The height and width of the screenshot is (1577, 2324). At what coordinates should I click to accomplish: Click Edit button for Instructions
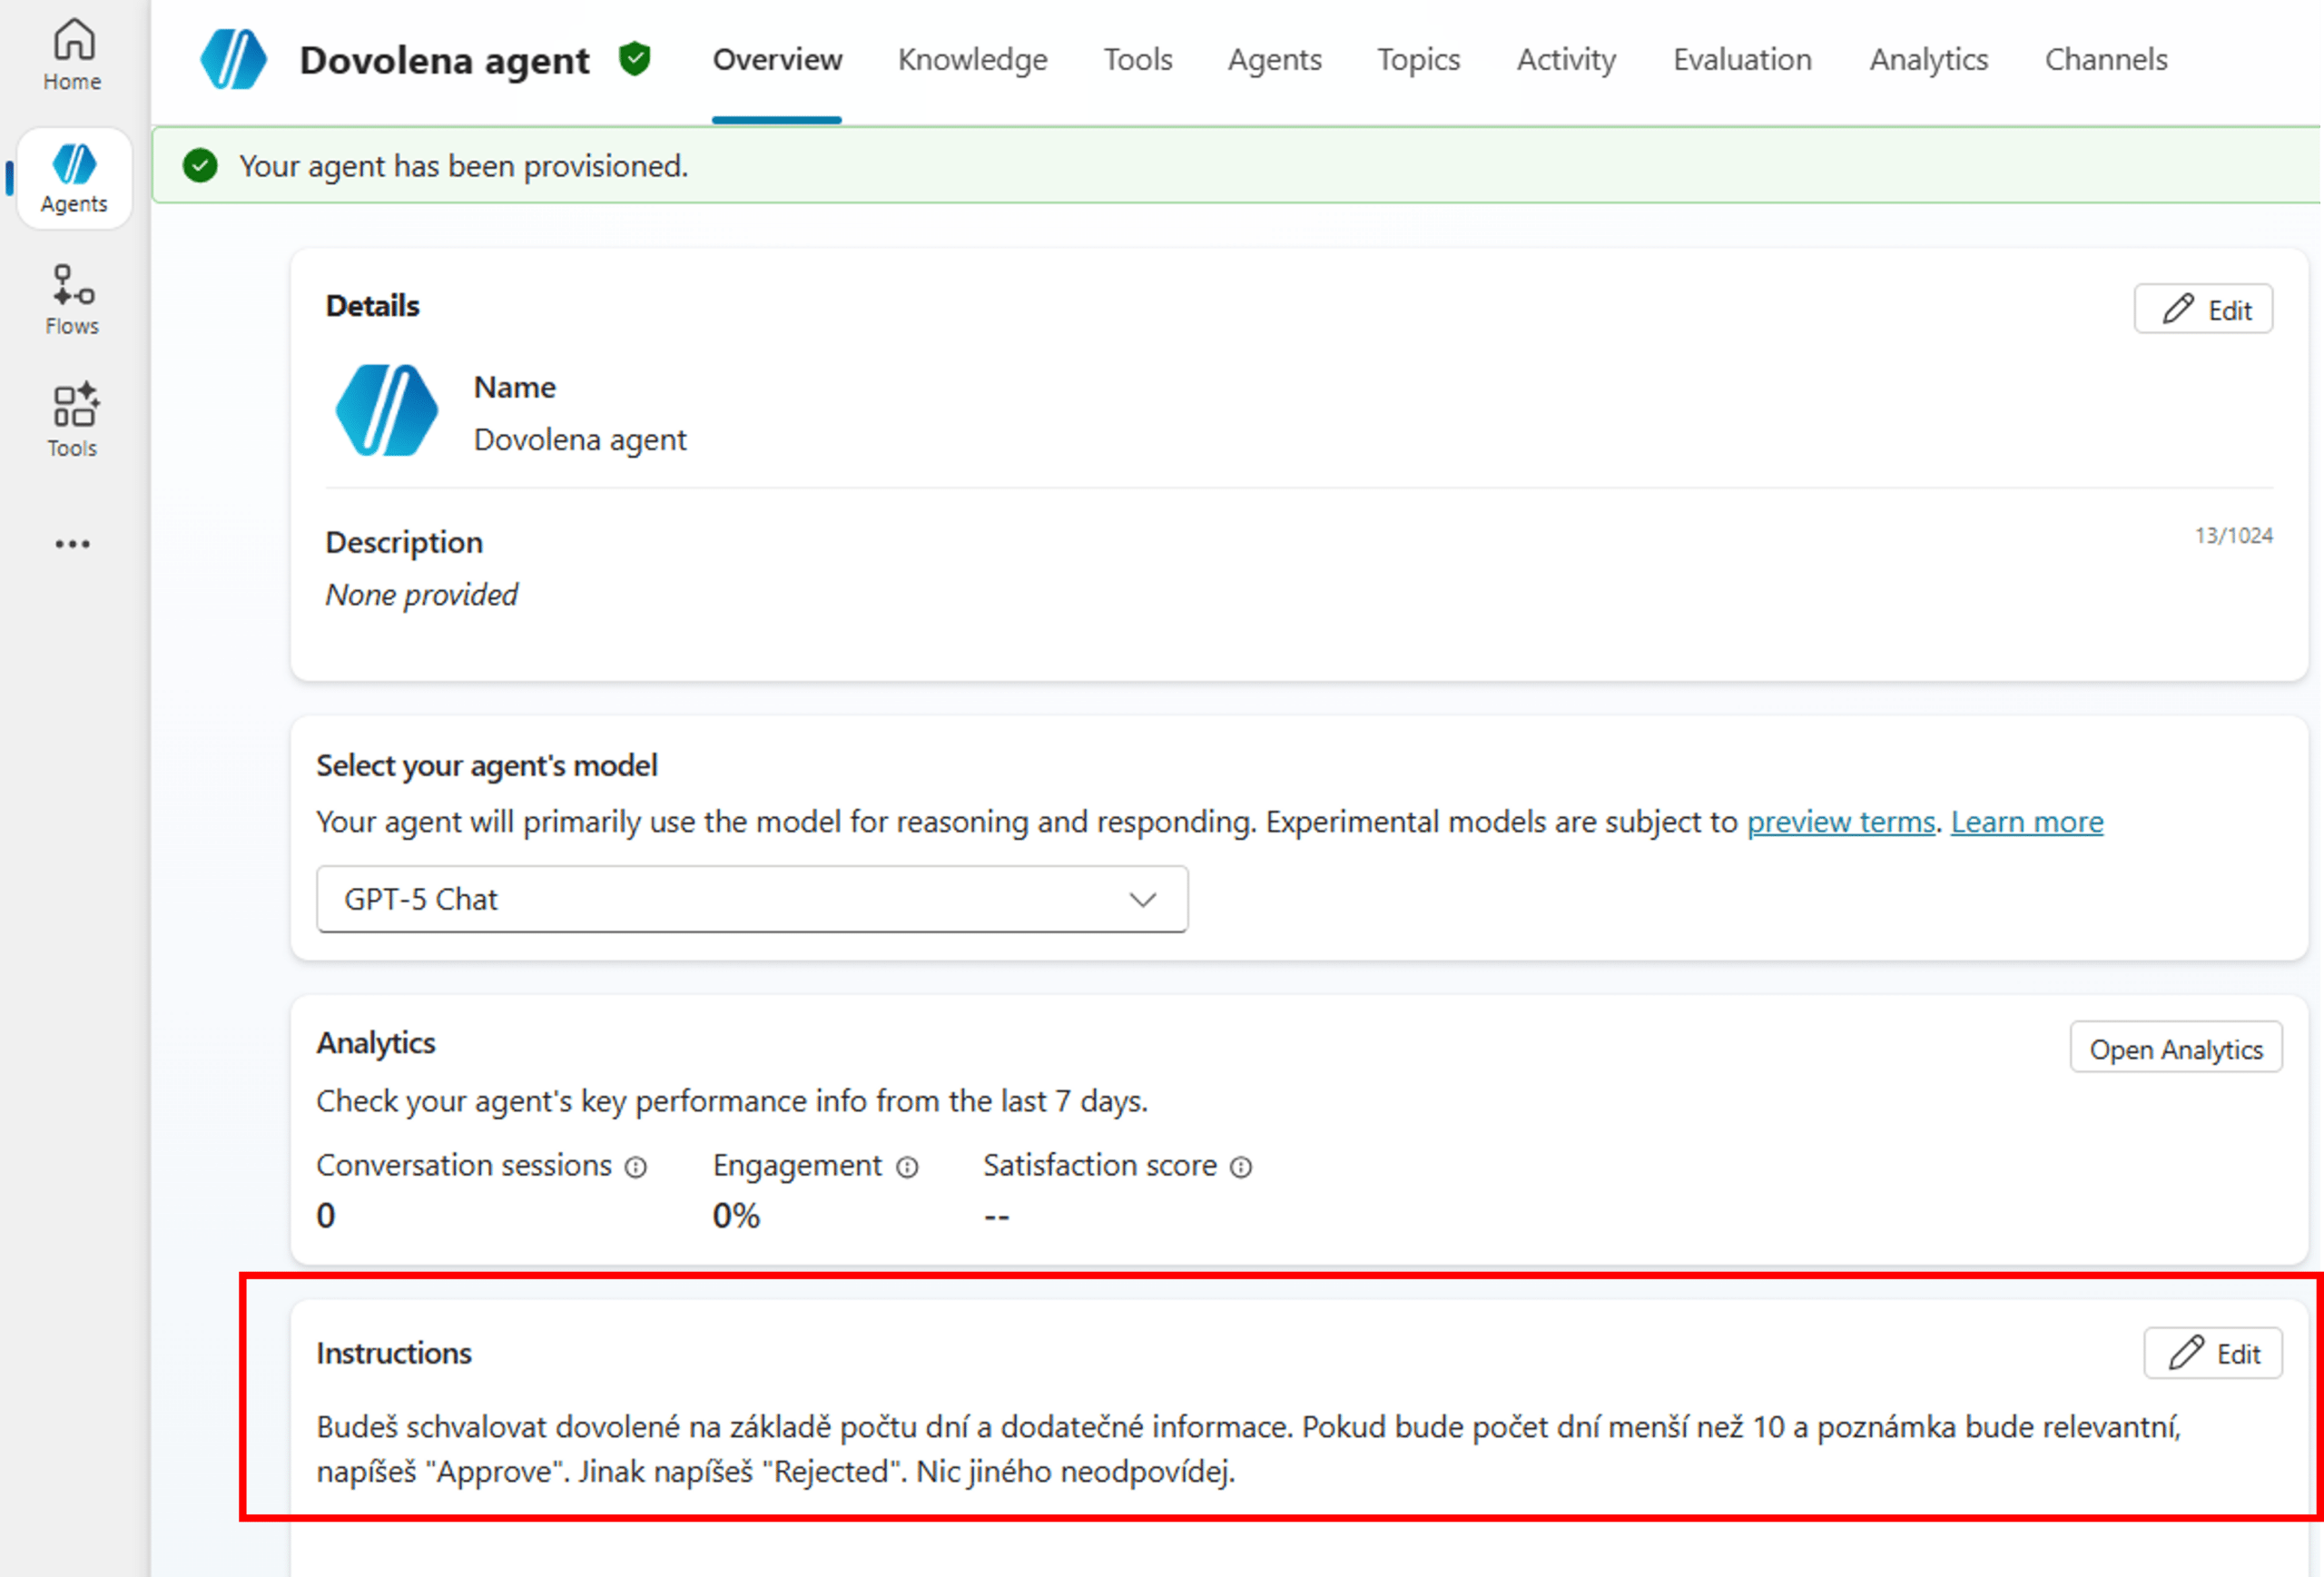[2212, 1353]
